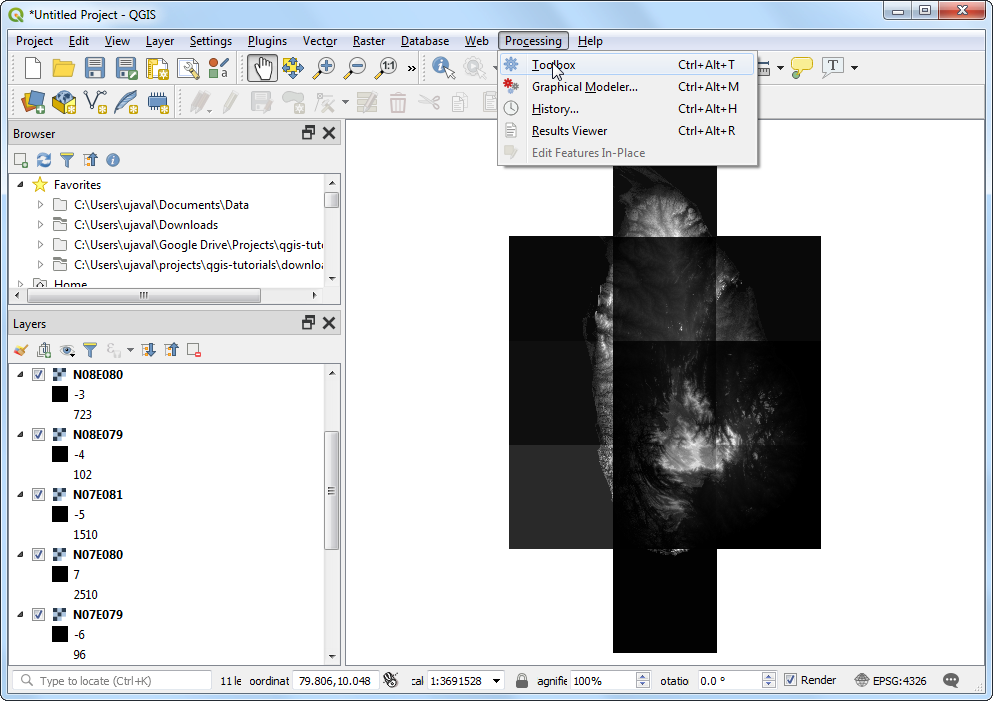The height and width of the screenshot is (701, 993).
Task: Click the Save Project floppy icon
Action: (x=95, y=68)
